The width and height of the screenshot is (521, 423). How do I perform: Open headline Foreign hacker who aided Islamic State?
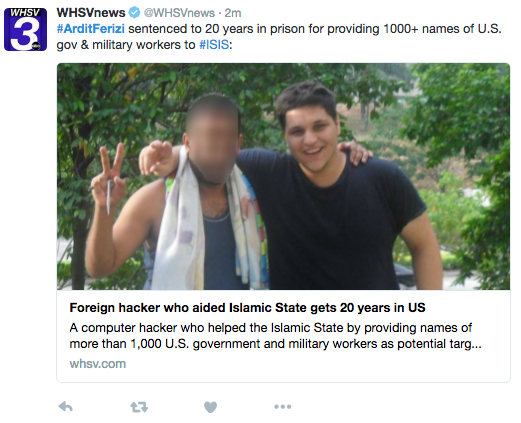(x=247, y=307)
